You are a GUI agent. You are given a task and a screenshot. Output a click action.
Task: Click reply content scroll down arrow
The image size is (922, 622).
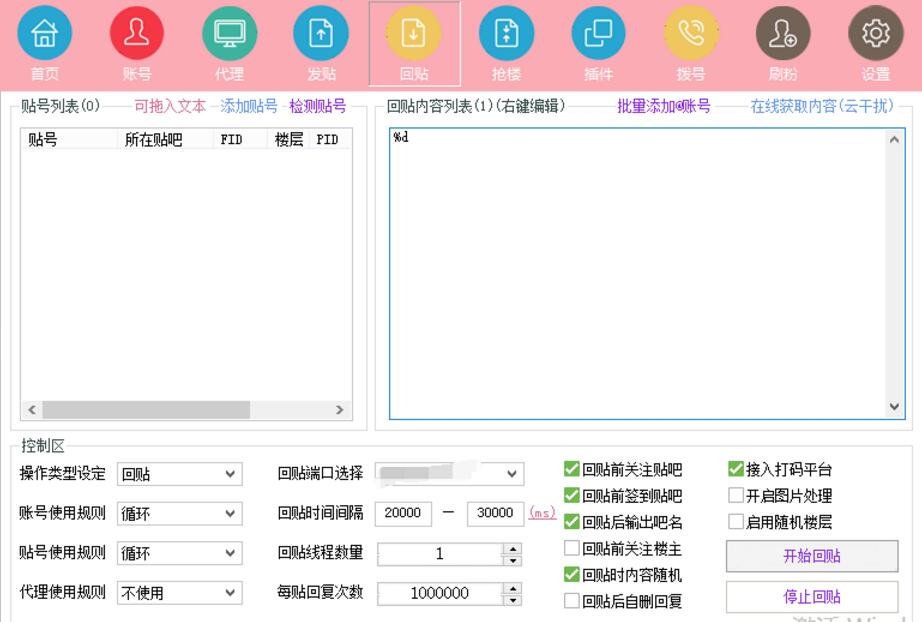[x=894, y=407]
